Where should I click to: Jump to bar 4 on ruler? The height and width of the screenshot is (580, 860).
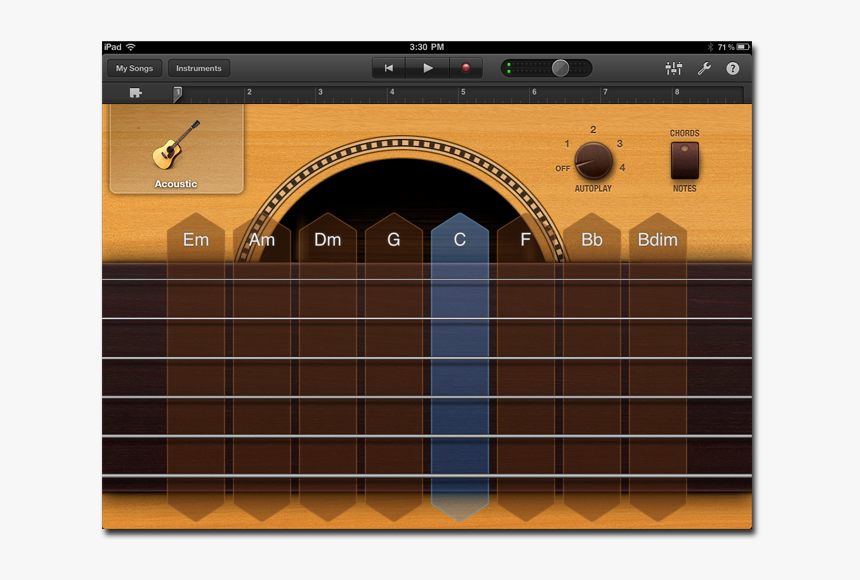click(x=392, y=92)
